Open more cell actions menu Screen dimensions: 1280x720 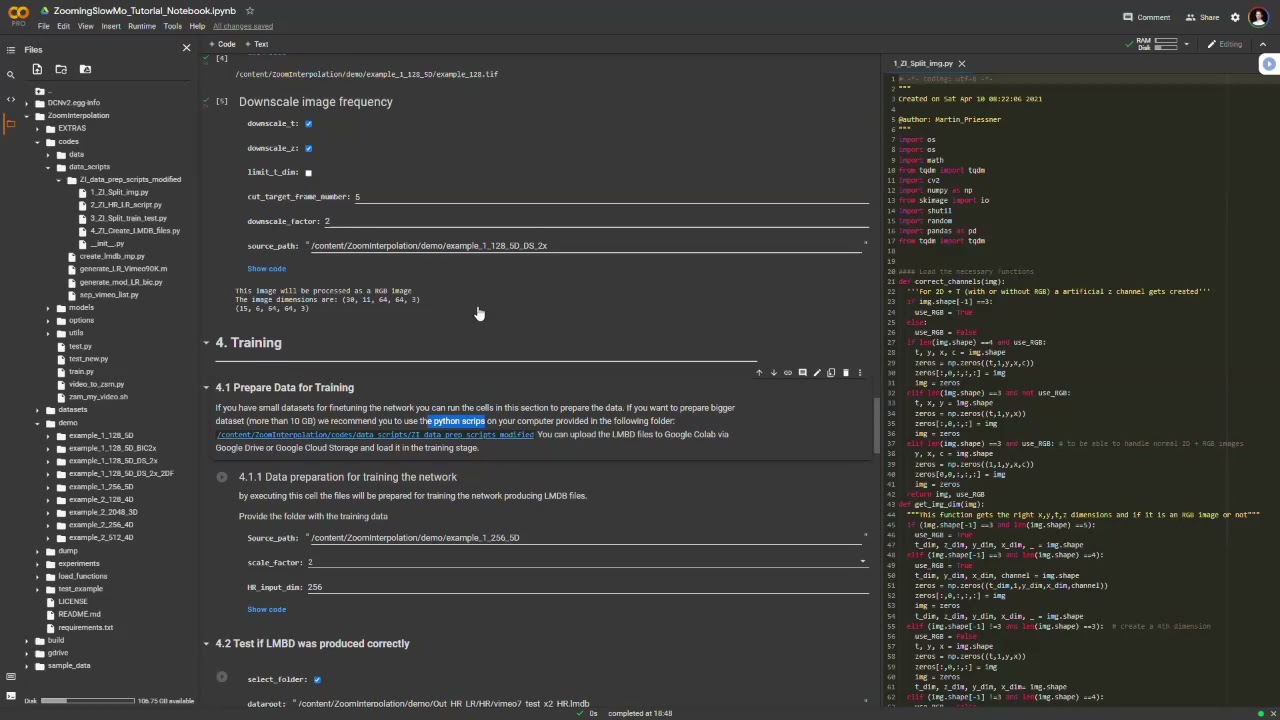click(x=860, y=373)
